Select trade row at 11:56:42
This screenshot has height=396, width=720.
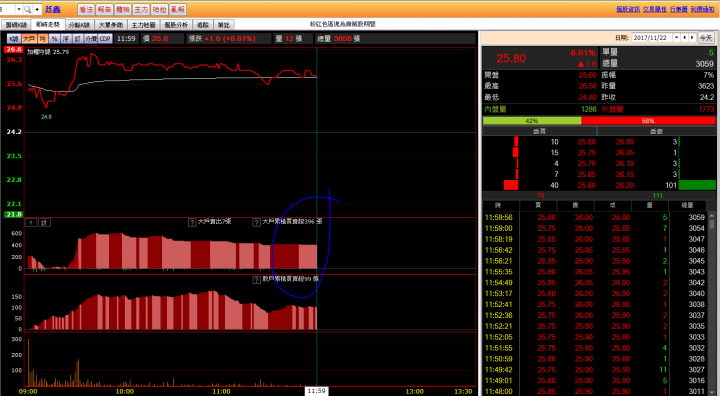click(595, 250)
